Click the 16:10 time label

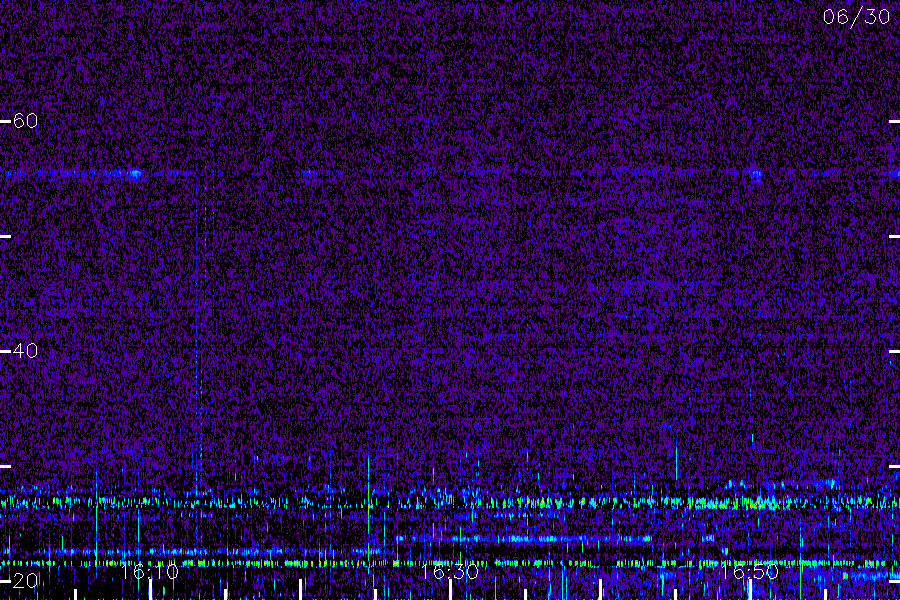pos(149,571)
